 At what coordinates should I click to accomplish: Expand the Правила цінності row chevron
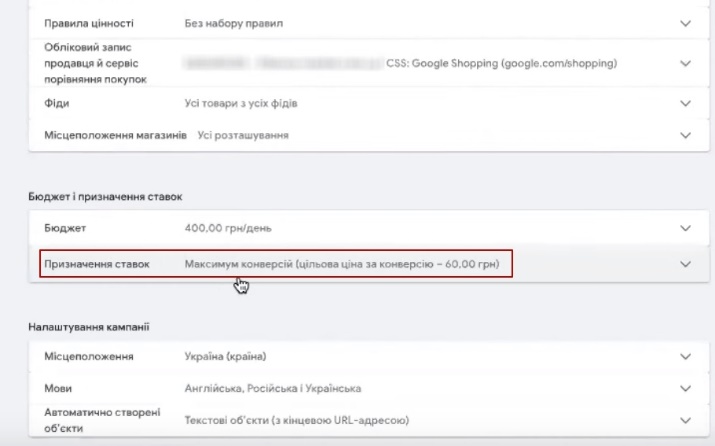tap(685, 23)
